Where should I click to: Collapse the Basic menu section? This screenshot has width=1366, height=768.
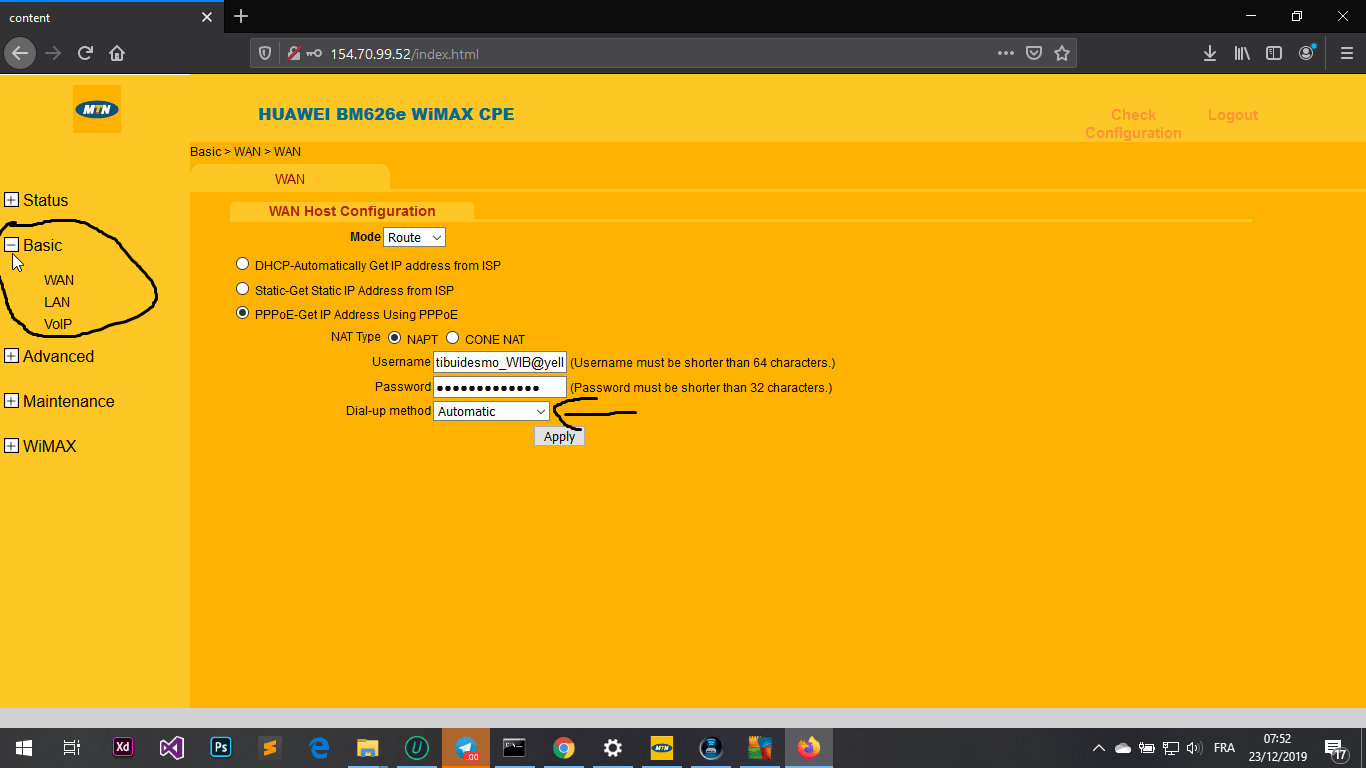(x=12, y=245)
